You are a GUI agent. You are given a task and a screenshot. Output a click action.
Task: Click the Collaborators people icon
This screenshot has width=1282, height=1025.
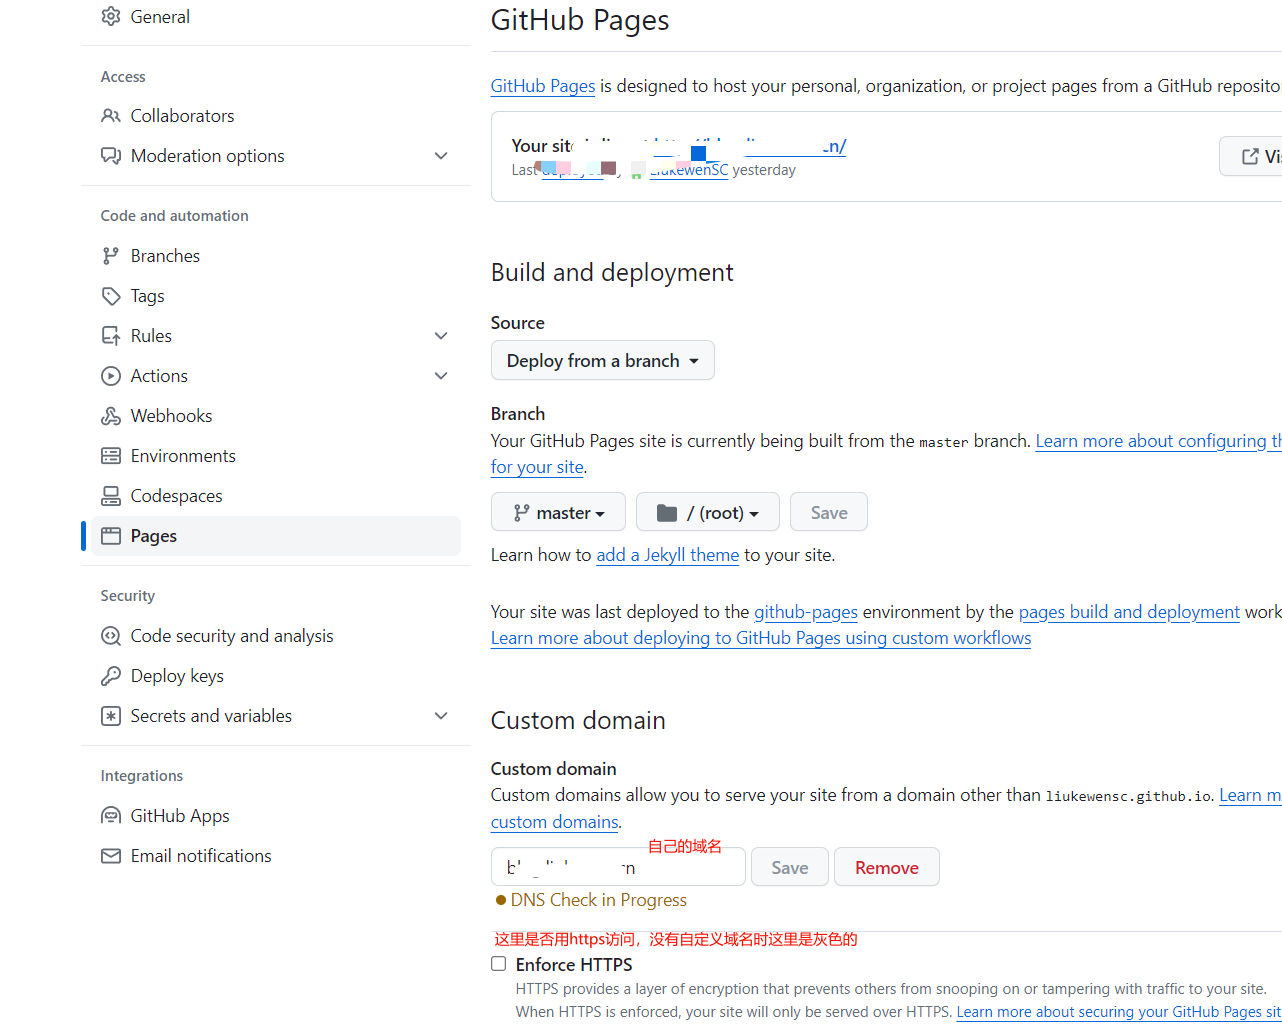click(x=111, y=116)
